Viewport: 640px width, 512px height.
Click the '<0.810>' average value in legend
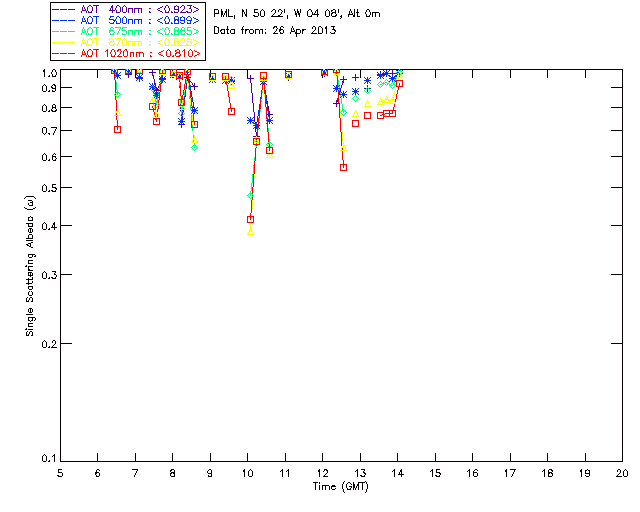pyautogui.click(x=178, y=53)
